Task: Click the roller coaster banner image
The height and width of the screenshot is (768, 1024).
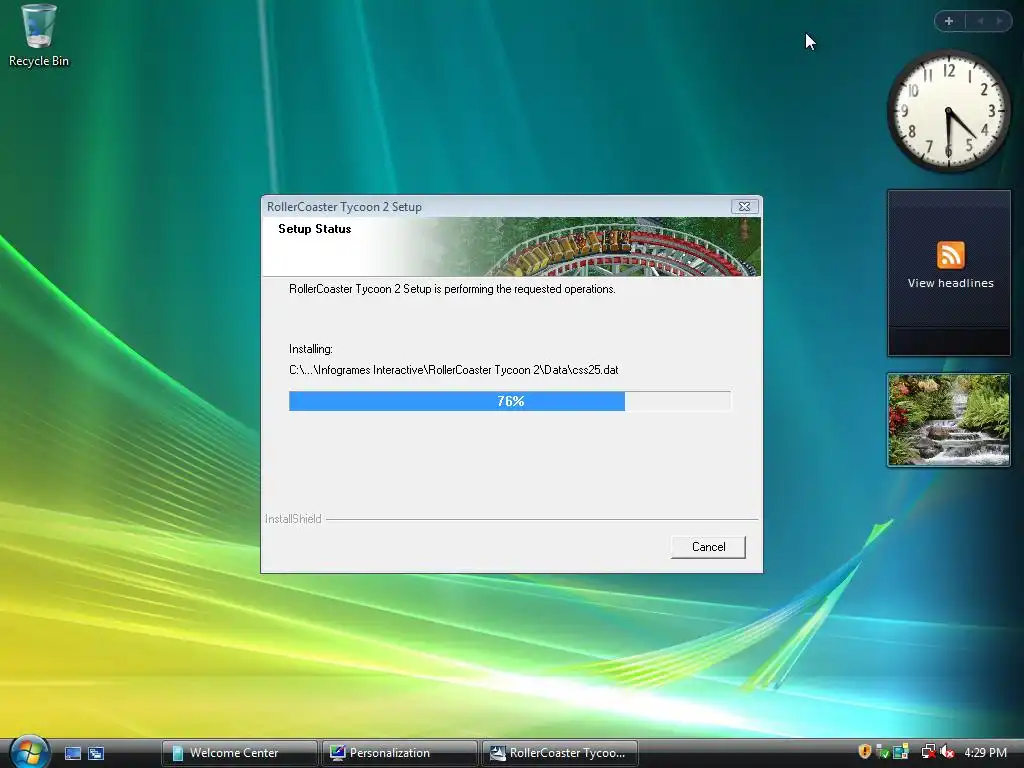Action: (588, 247)
